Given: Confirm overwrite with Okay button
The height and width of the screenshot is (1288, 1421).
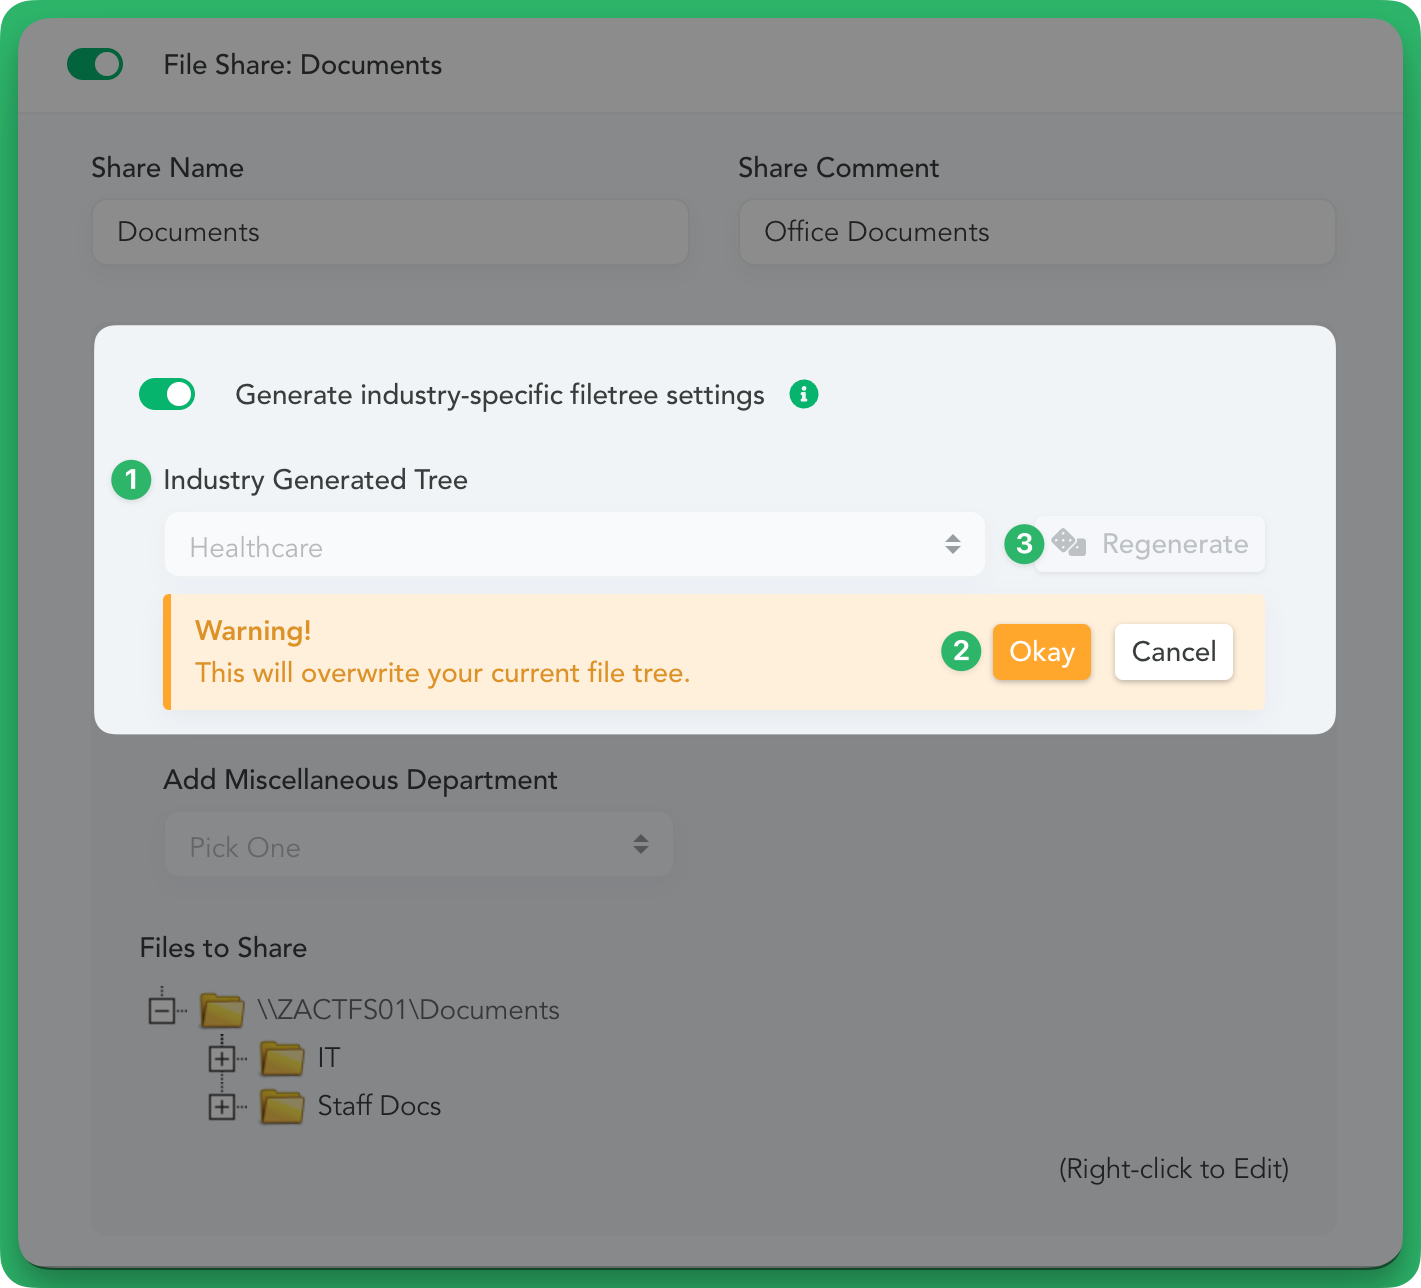Looking at the screenshot, I should 1042,652.
